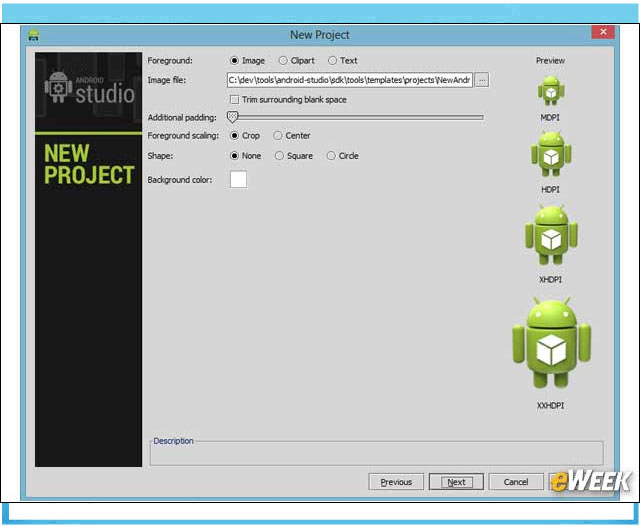The image size is (640, 526).
Task: Cancel the New Project wizard
Action: [516, 482]
